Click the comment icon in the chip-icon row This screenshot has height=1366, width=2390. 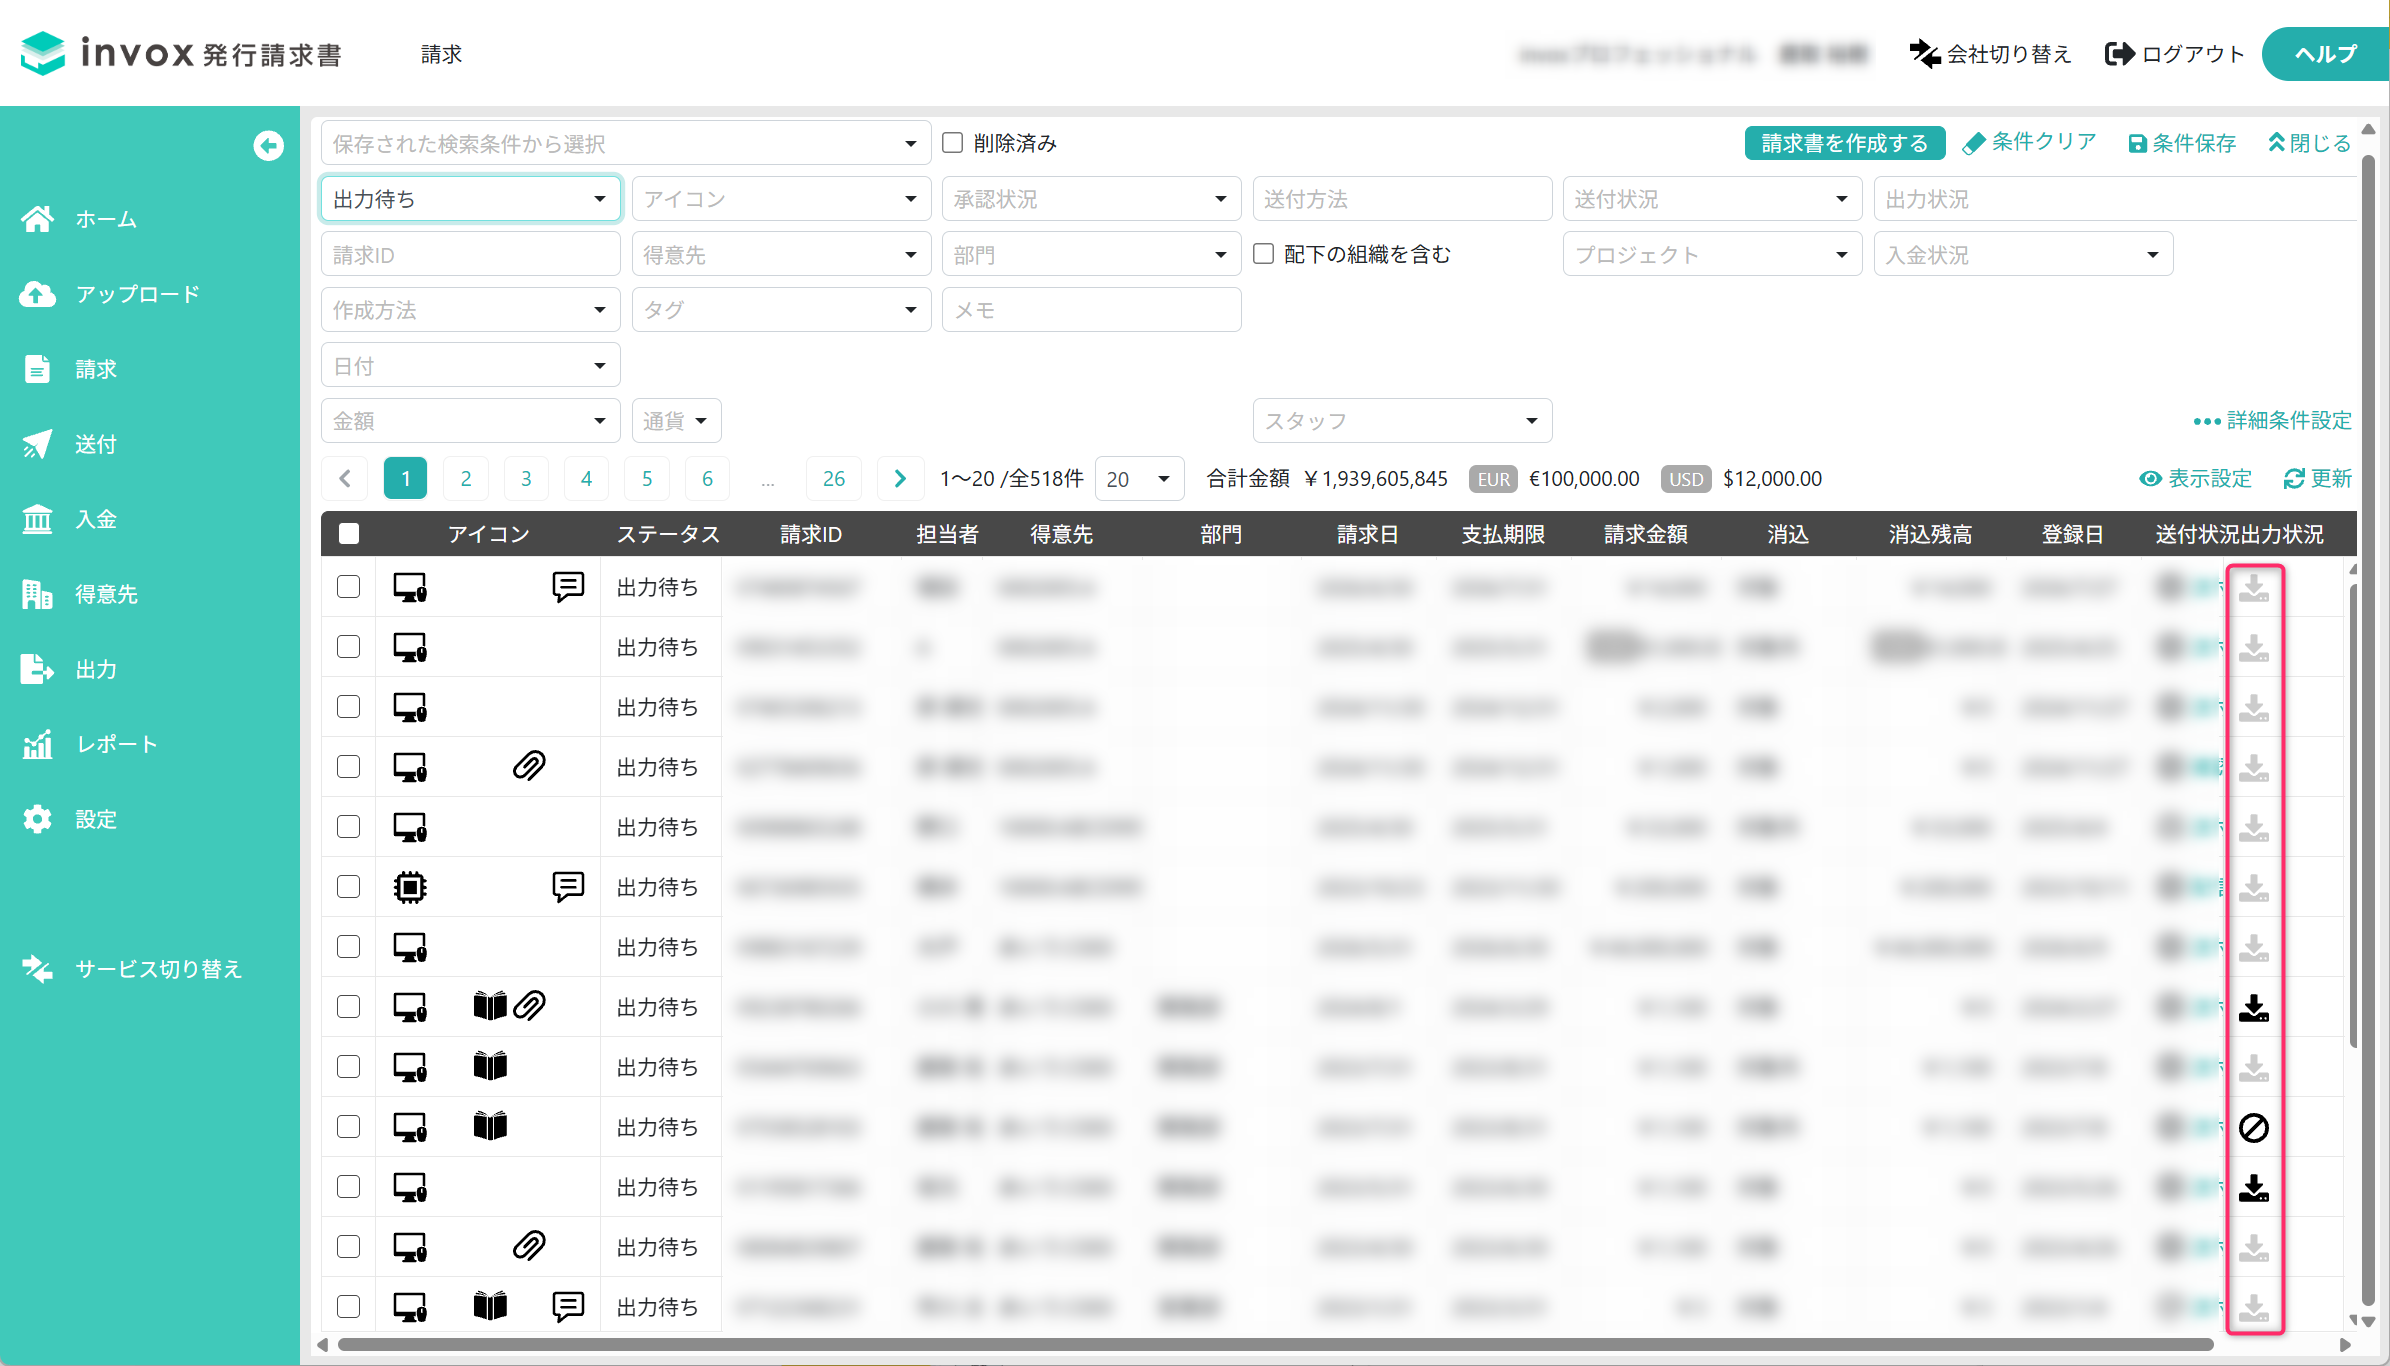[568, 887]
